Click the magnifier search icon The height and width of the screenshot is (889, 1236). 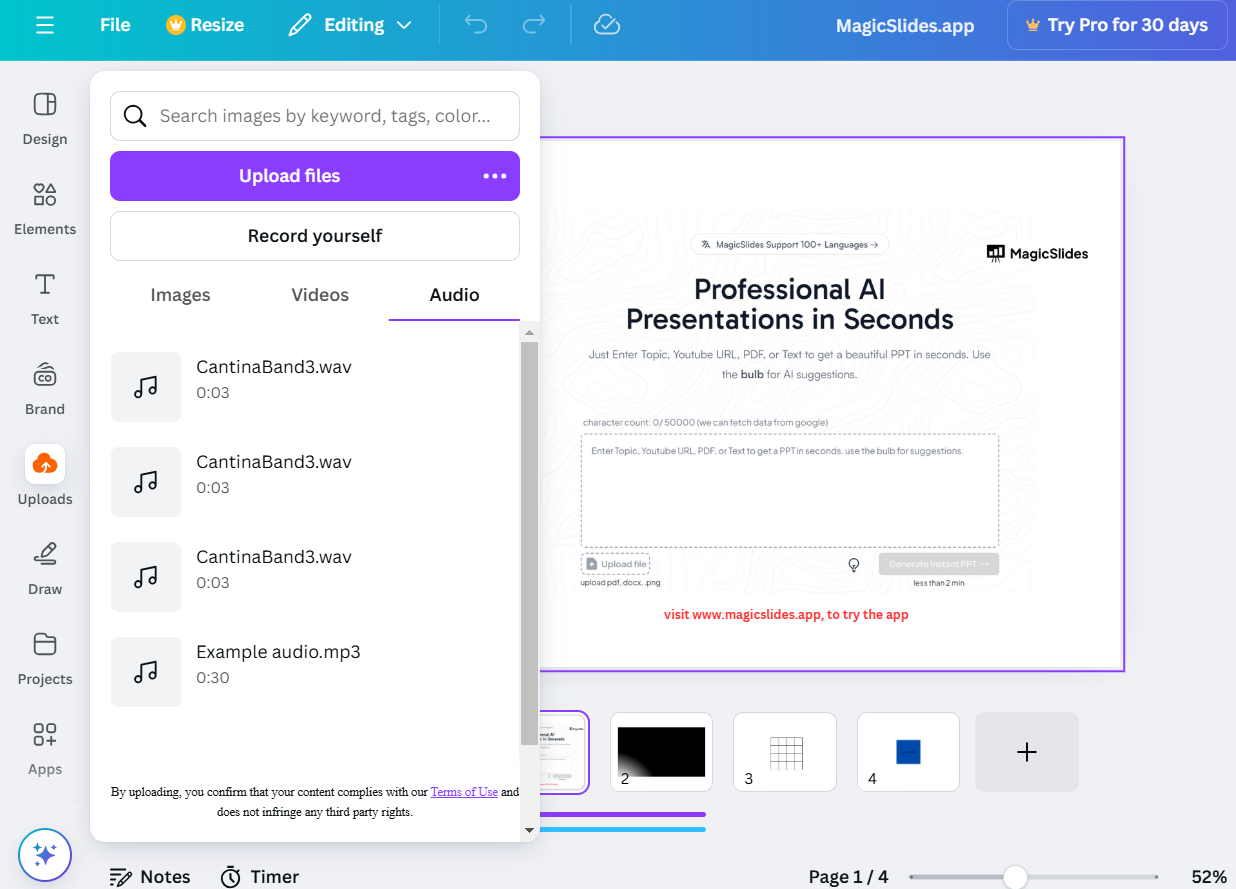coord(135,116)
